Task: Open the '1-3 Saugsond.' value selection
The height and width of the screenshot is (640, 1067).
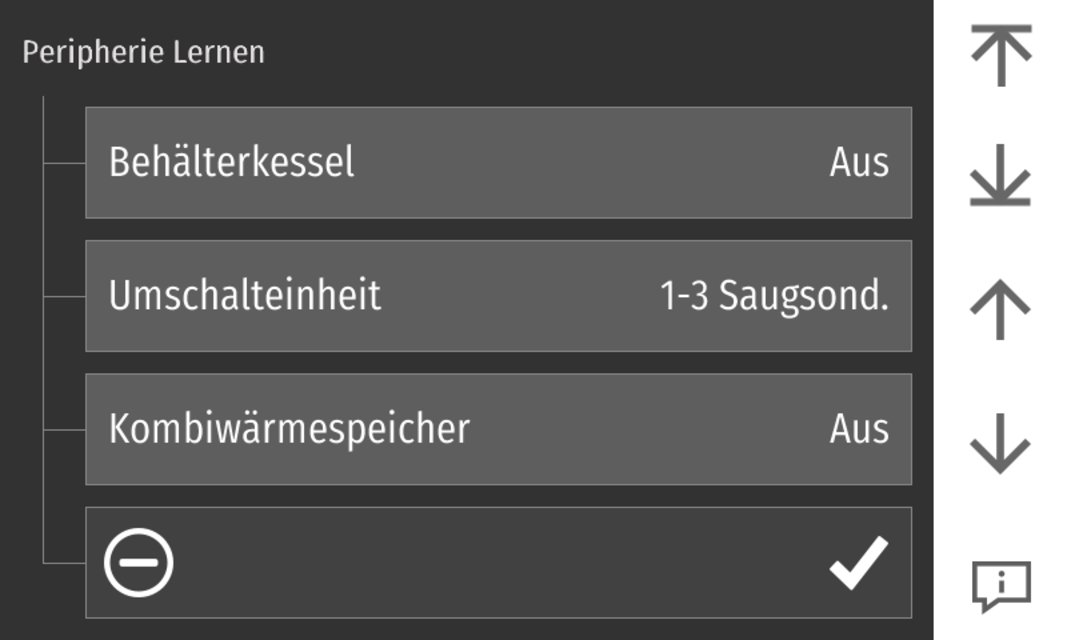Action: tap(774, 296)
